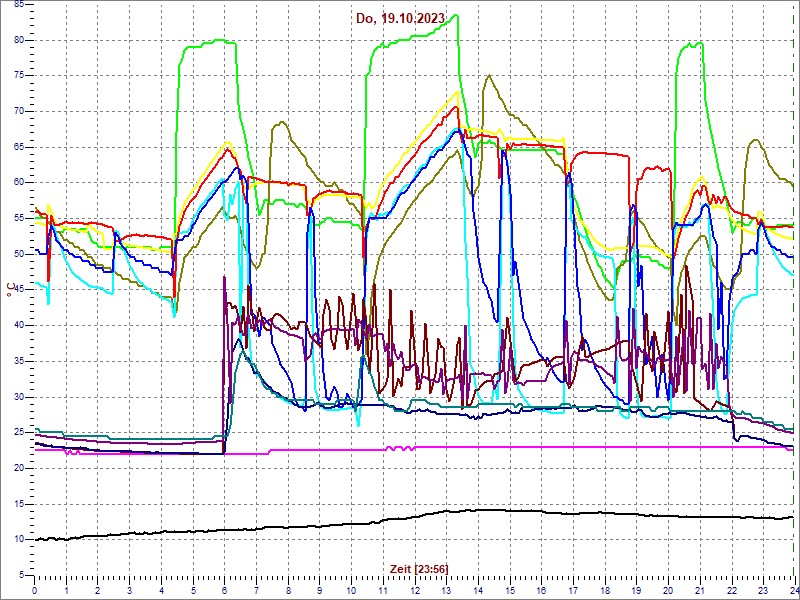Select the 65 value on the temperature axis
The height and width of the screenshot is (600, 800).
click(x=19, y=147)
